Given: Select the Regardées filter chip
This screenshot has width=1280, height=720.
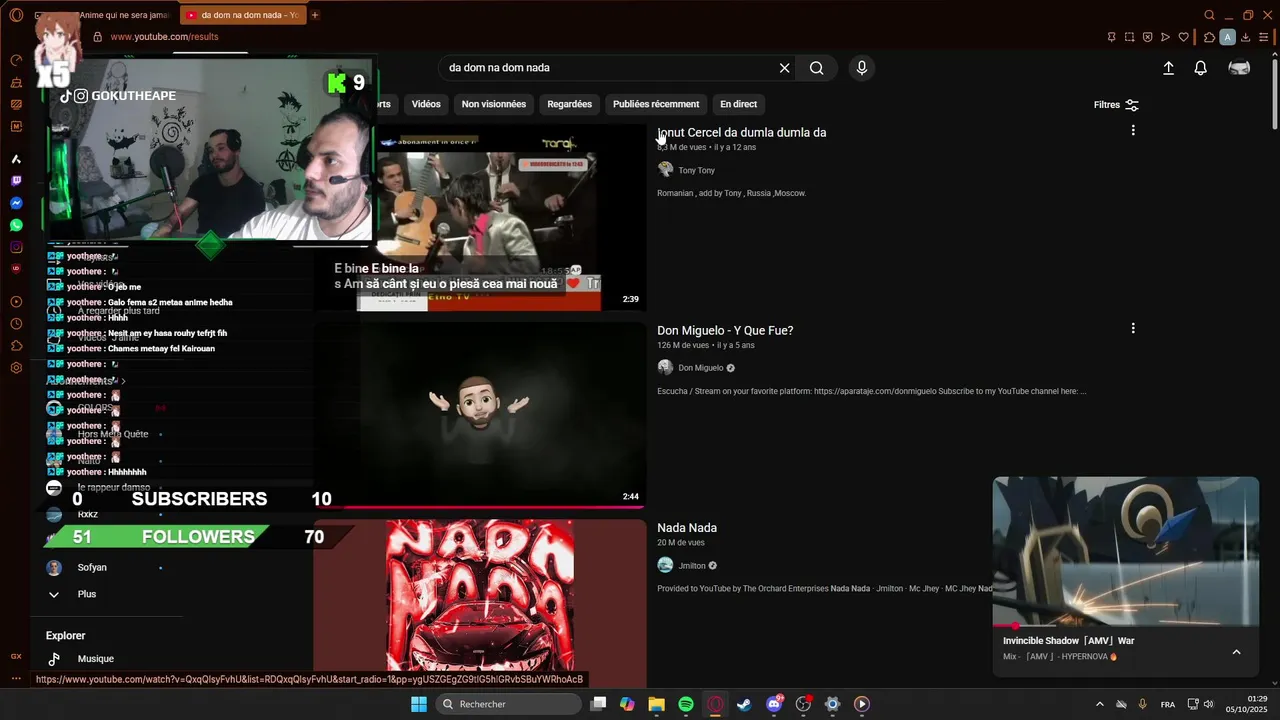Looking at the screenshot, I should pyautogui.click(x=570, y=104).
